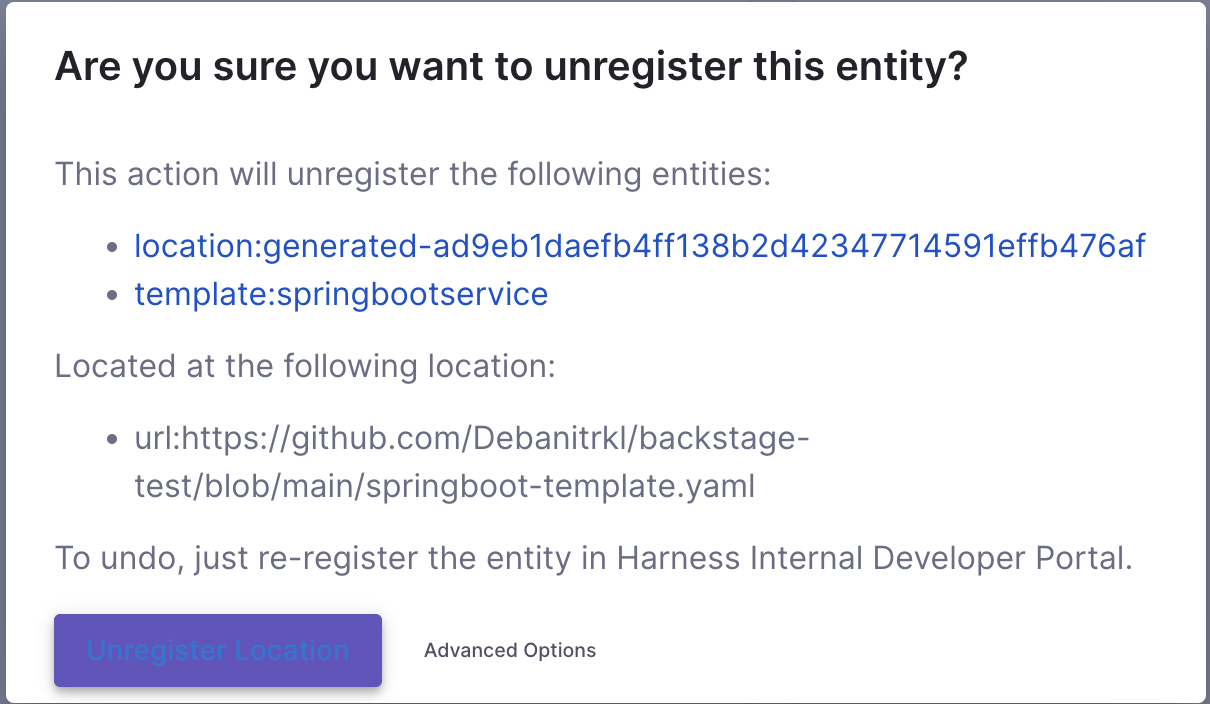The image size is (1210, 704).
Task: Confirm with the Unregister Location button
Action: [218, 650]
